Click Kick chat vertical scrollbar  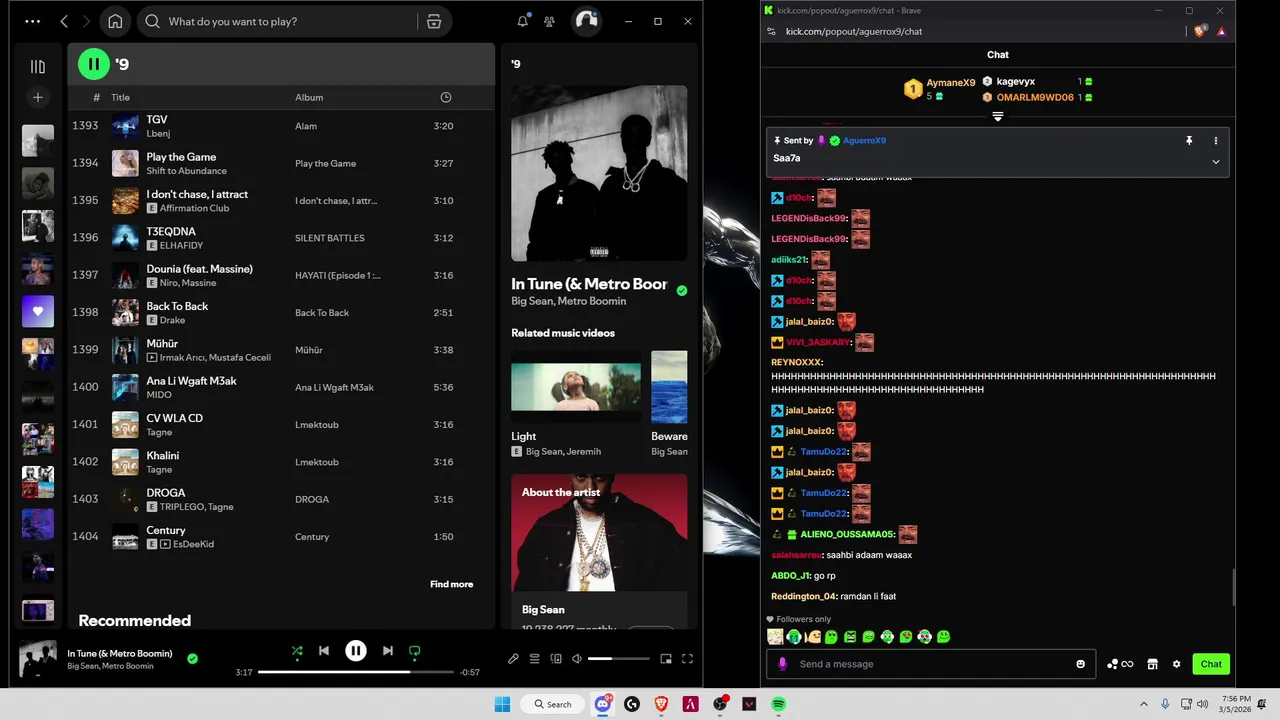tap(1233, 588)
